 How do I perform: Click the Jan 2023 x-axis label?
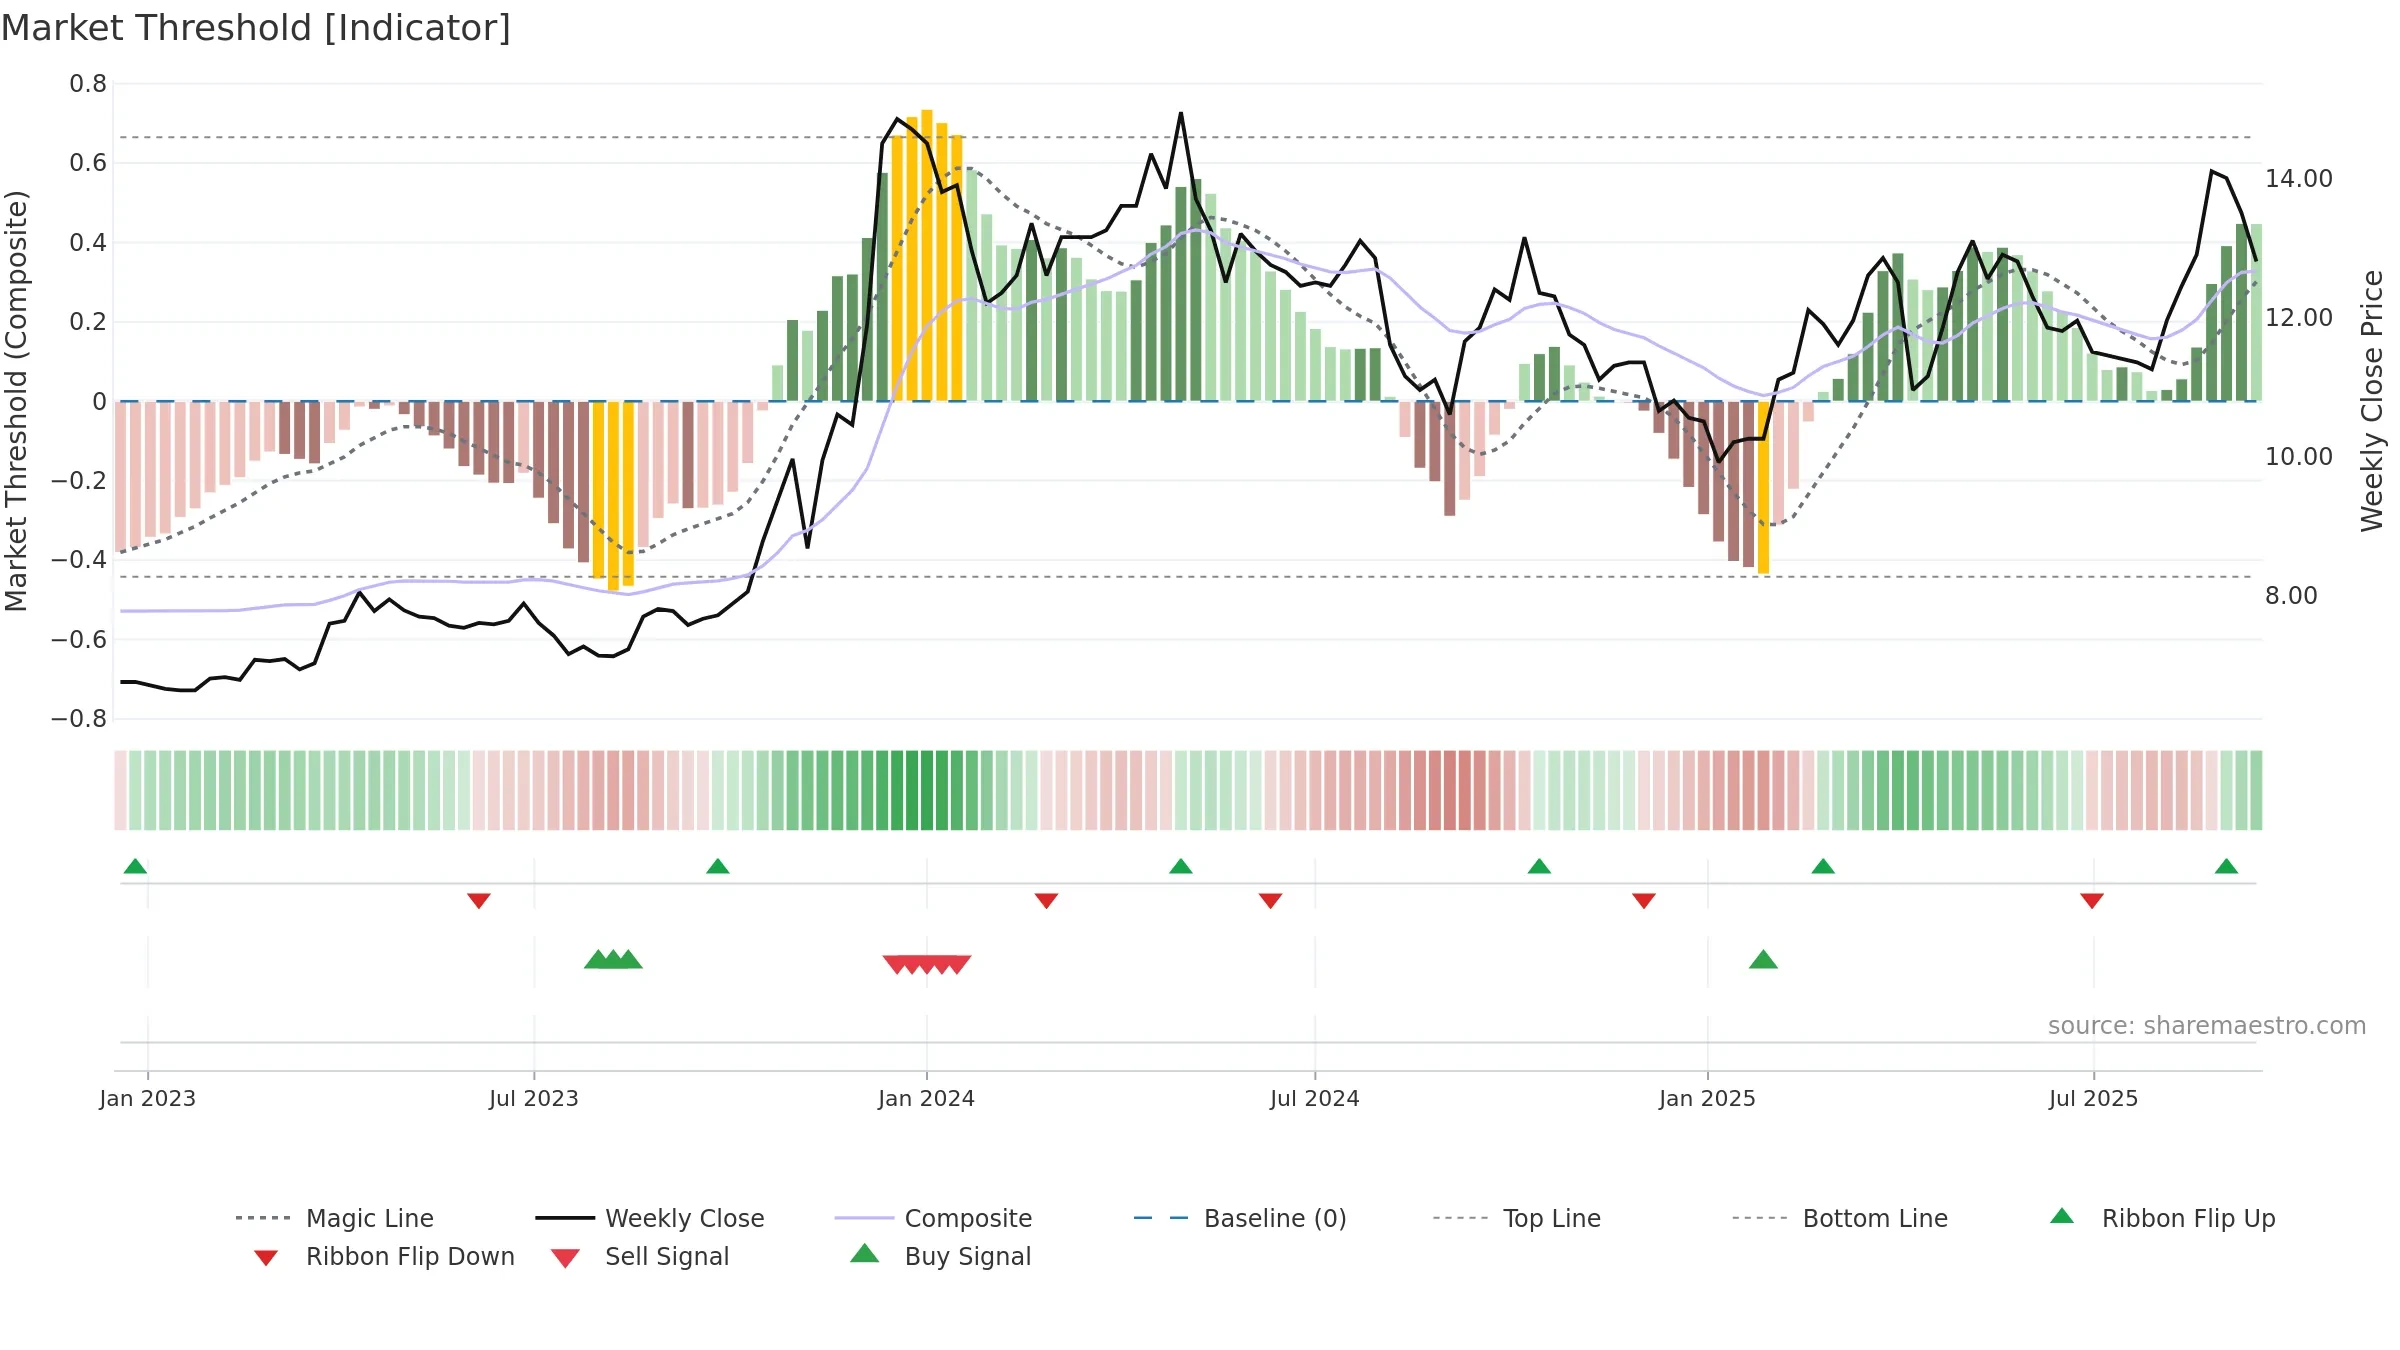click(x=148, y=1098)
